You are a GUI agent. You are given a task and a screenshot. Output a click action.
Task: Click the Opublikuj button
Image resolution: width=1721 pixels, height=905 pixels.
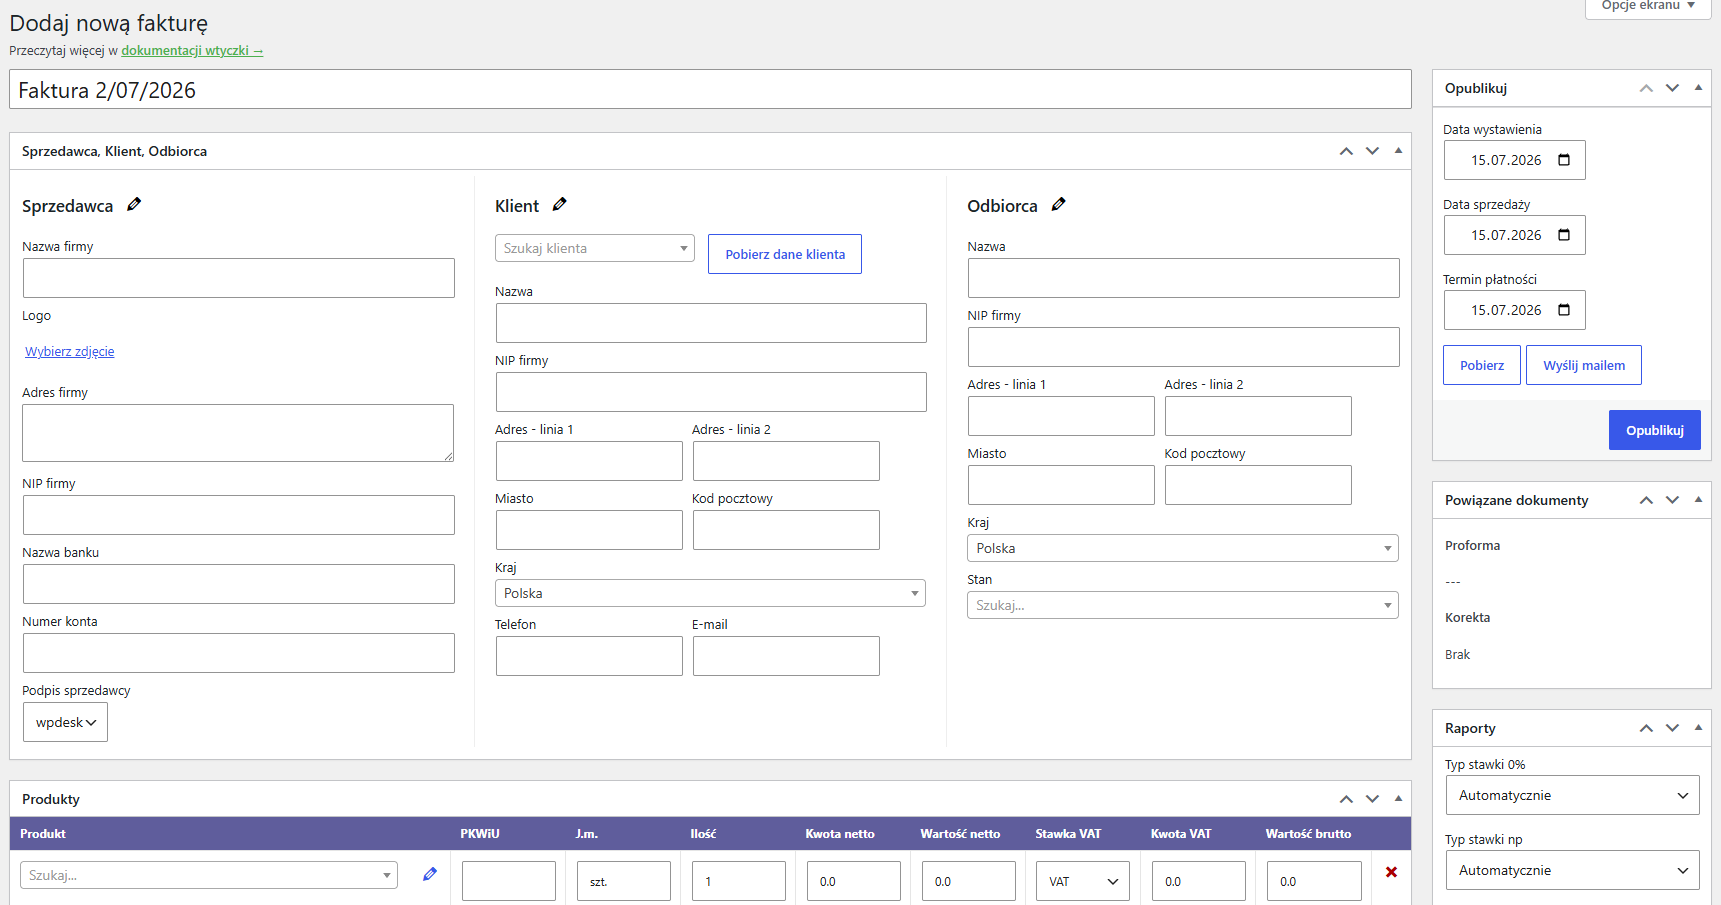(1655, 430)
